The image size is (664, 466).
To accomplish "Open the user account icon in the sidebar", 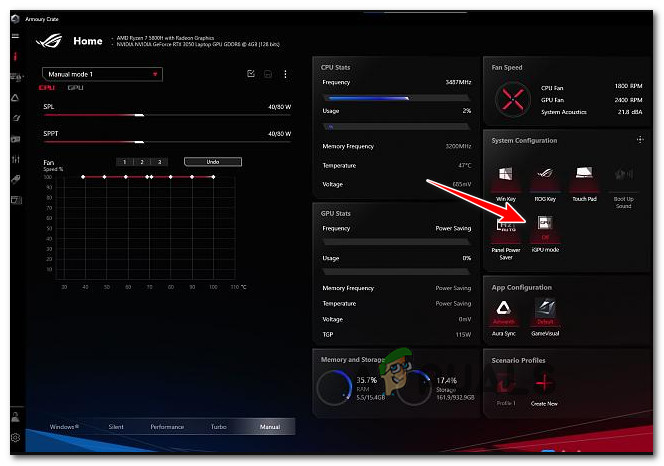I will (x=15, y=416).
